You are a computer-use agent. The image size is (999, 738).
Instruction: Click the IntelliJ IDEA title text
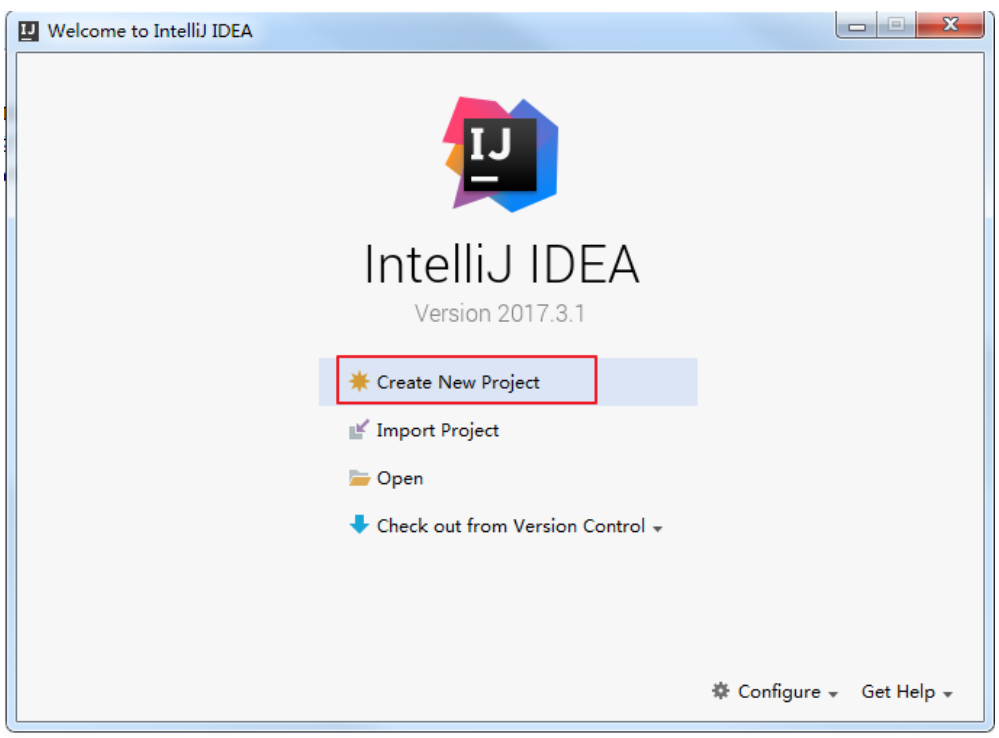tap(501, 264)
